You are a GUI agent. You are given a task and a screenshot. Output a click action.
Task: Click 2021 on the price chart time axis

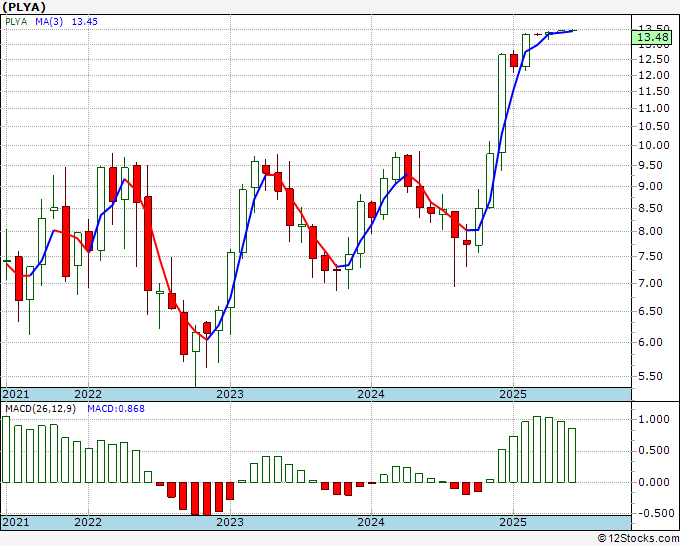tap(16, 394)
